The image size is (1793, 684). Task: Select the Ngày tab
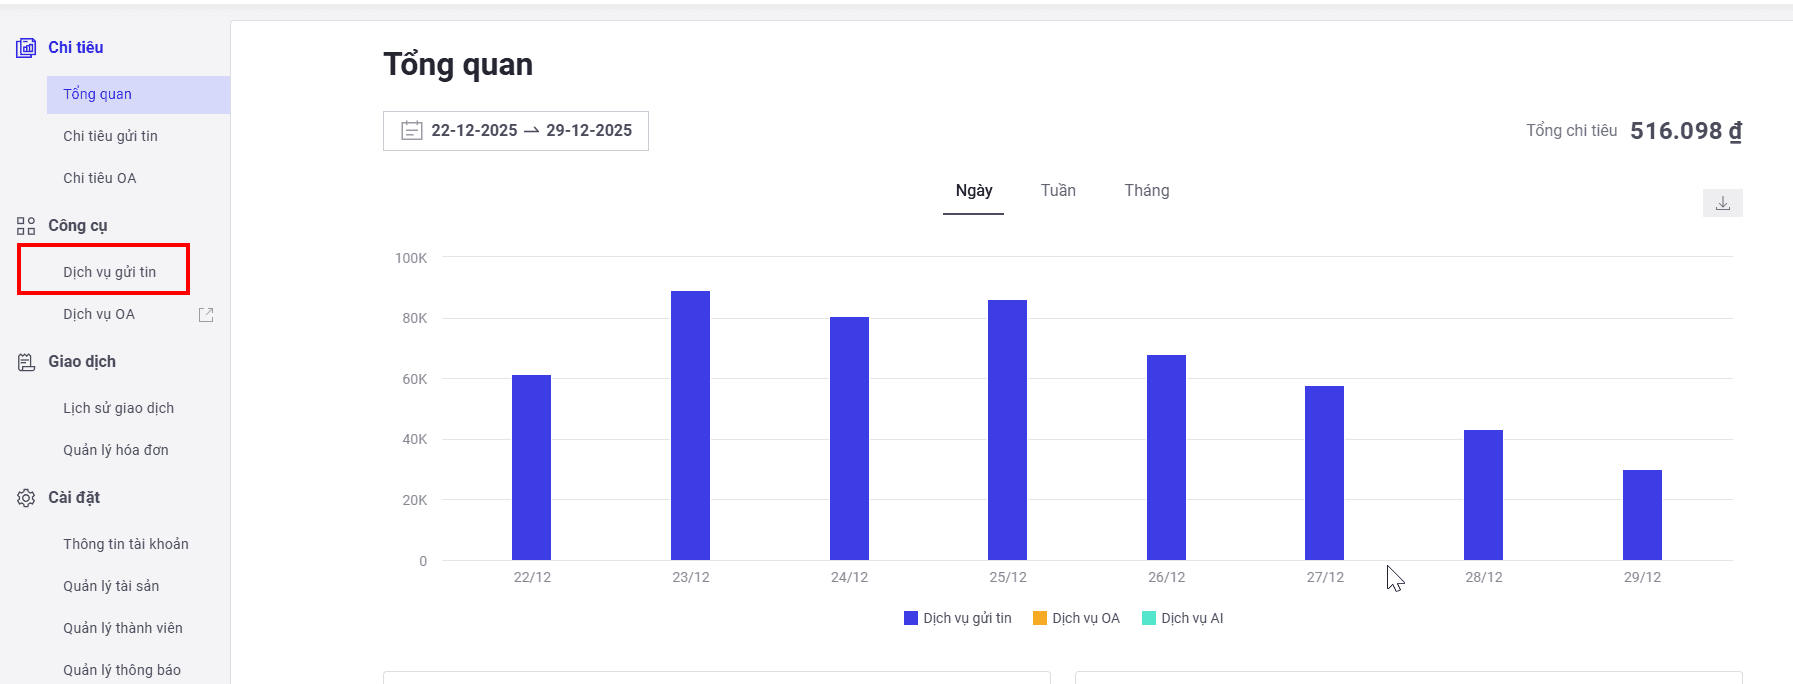tap(973, 191)
